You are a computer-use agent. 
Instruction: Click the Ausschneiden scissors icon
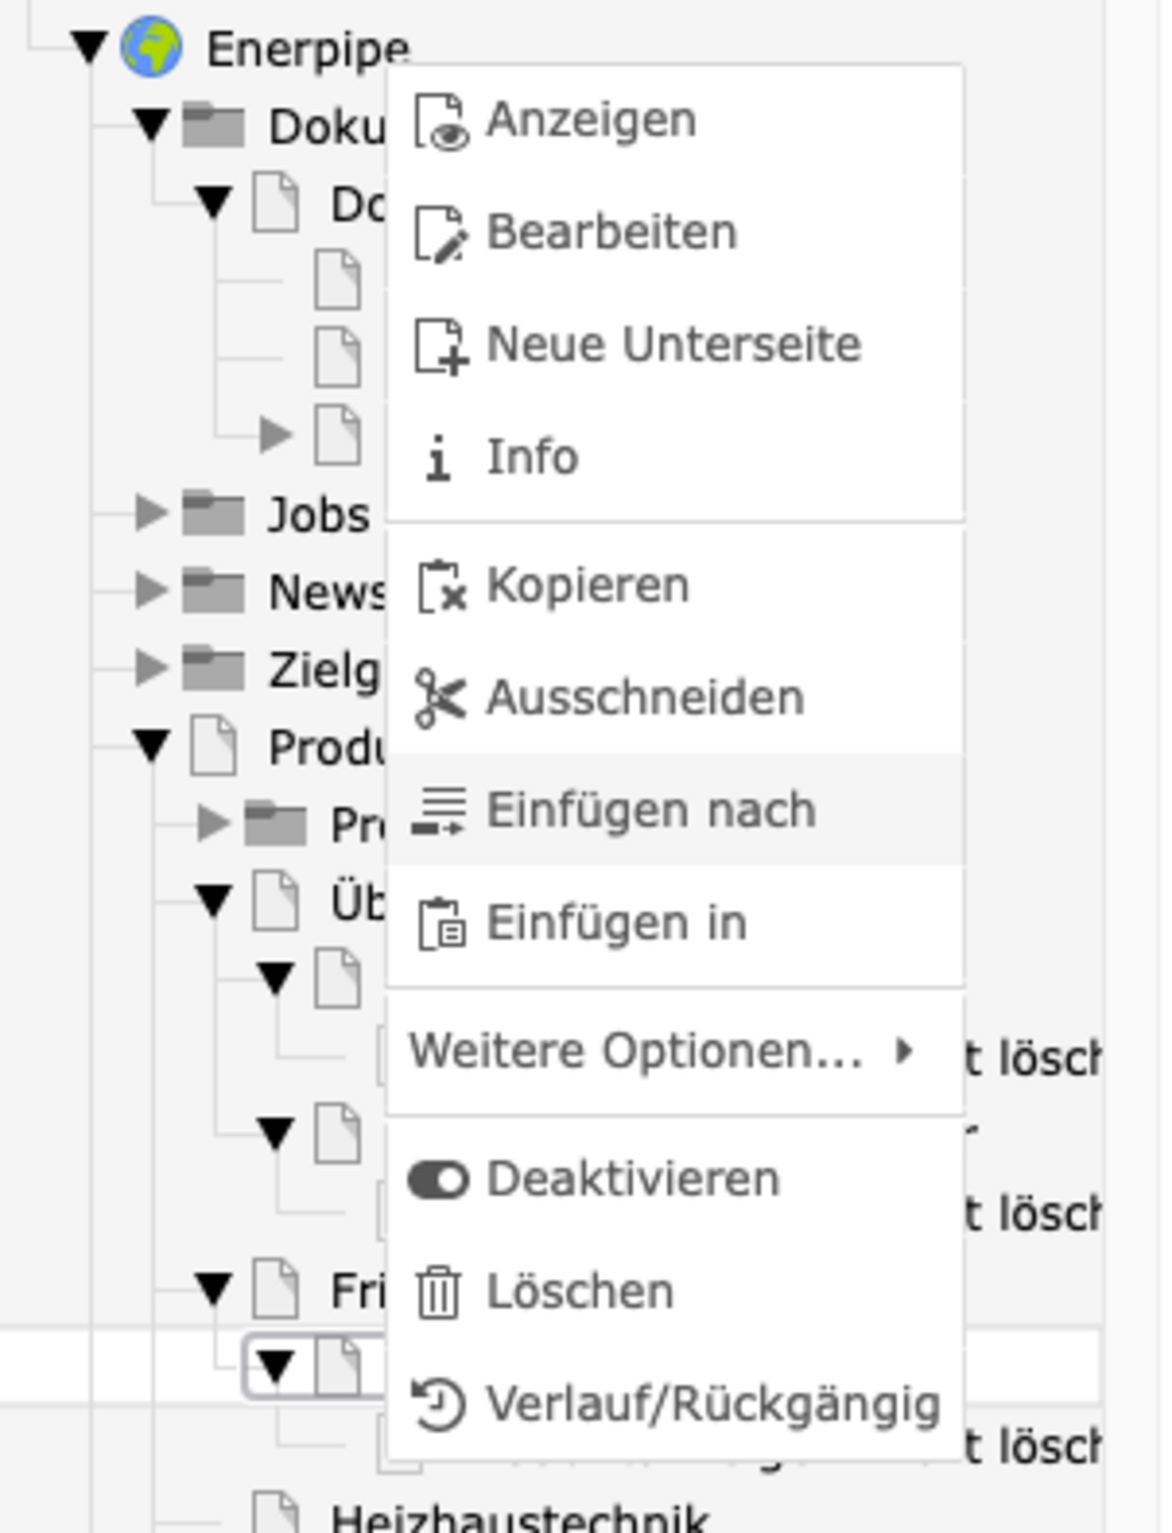(440, 697)
